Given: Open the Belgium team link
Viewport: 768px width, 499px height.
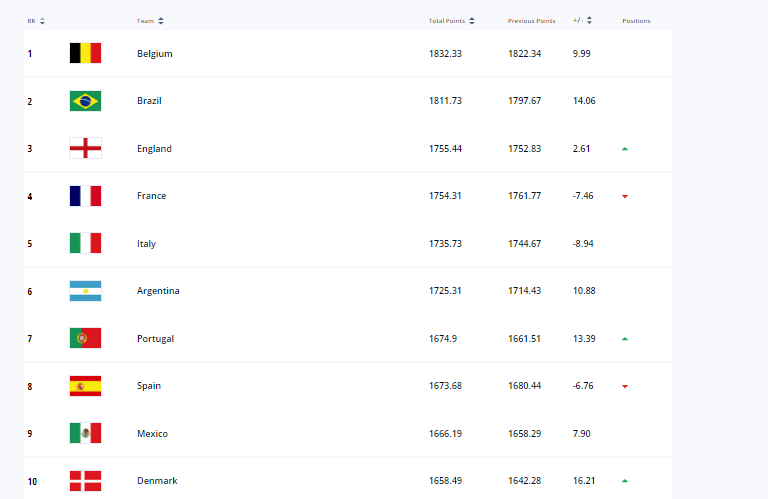Looking at the screenshot, I should 155,54.
